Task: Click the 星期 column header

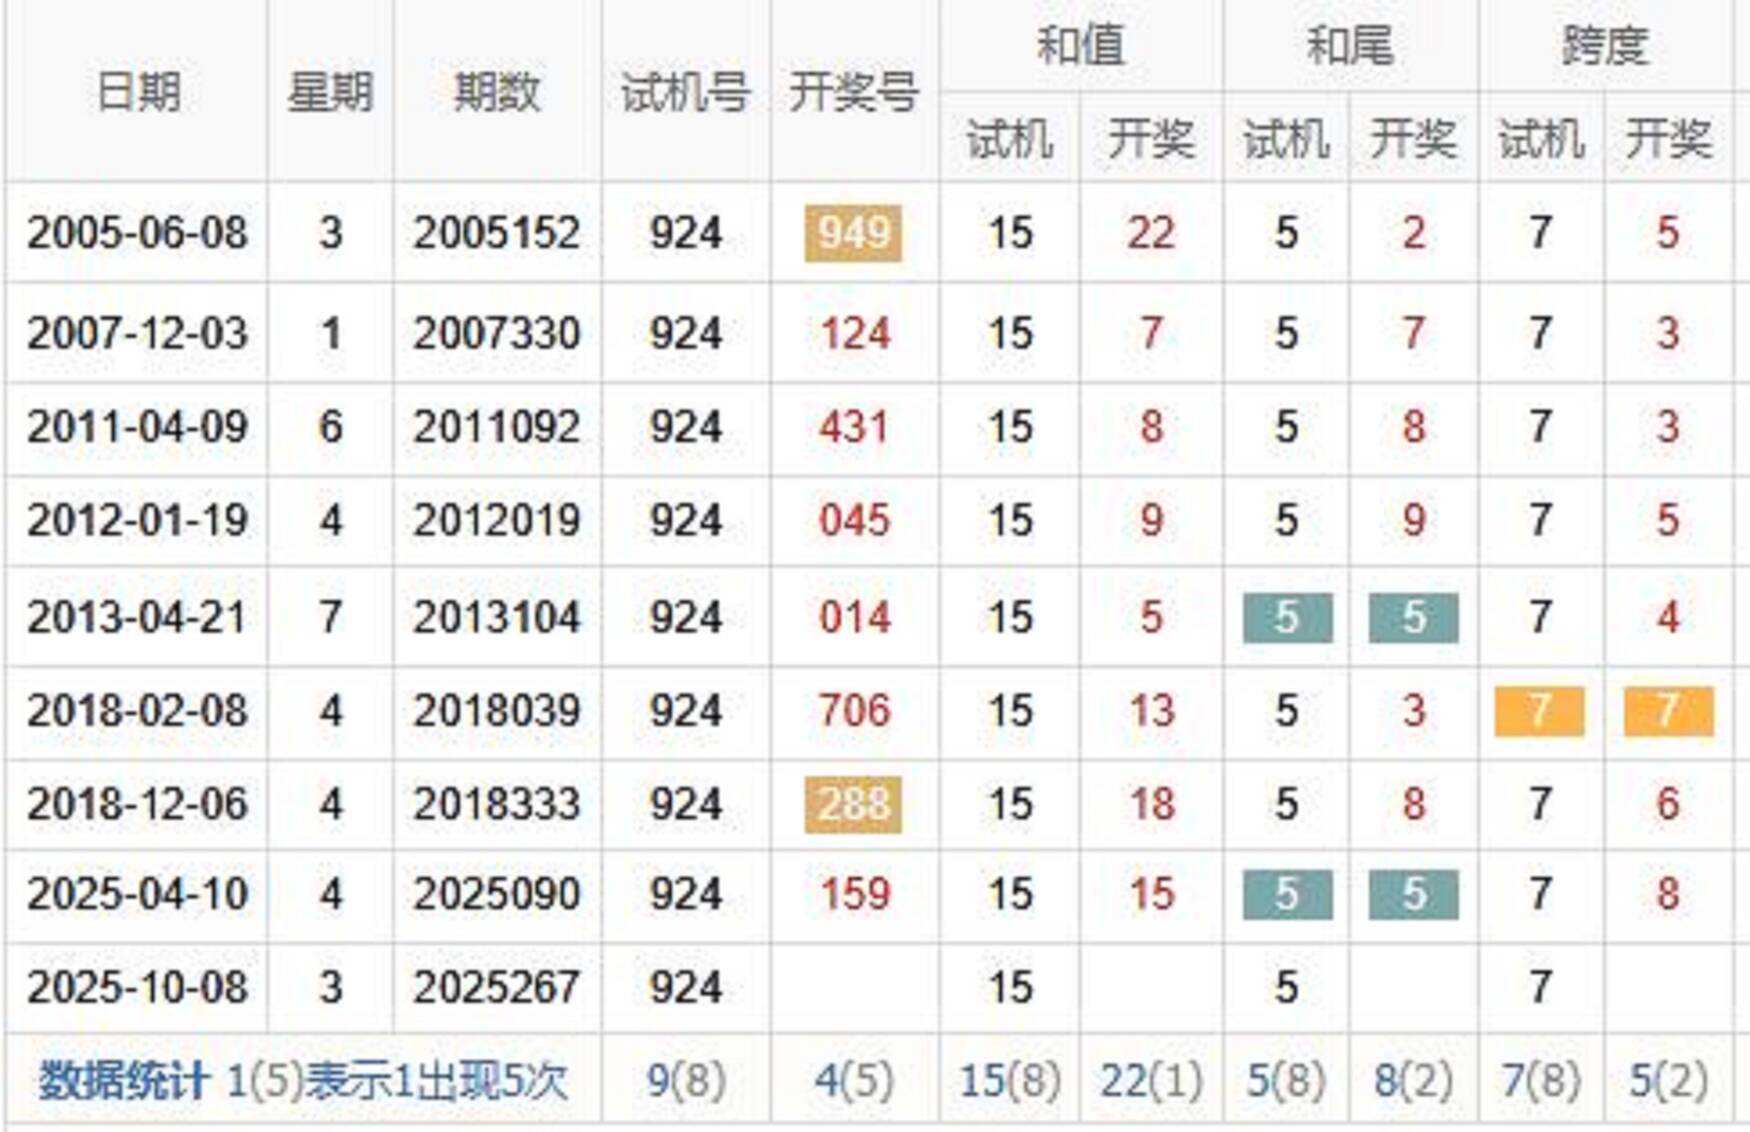Action: point(330,92)
